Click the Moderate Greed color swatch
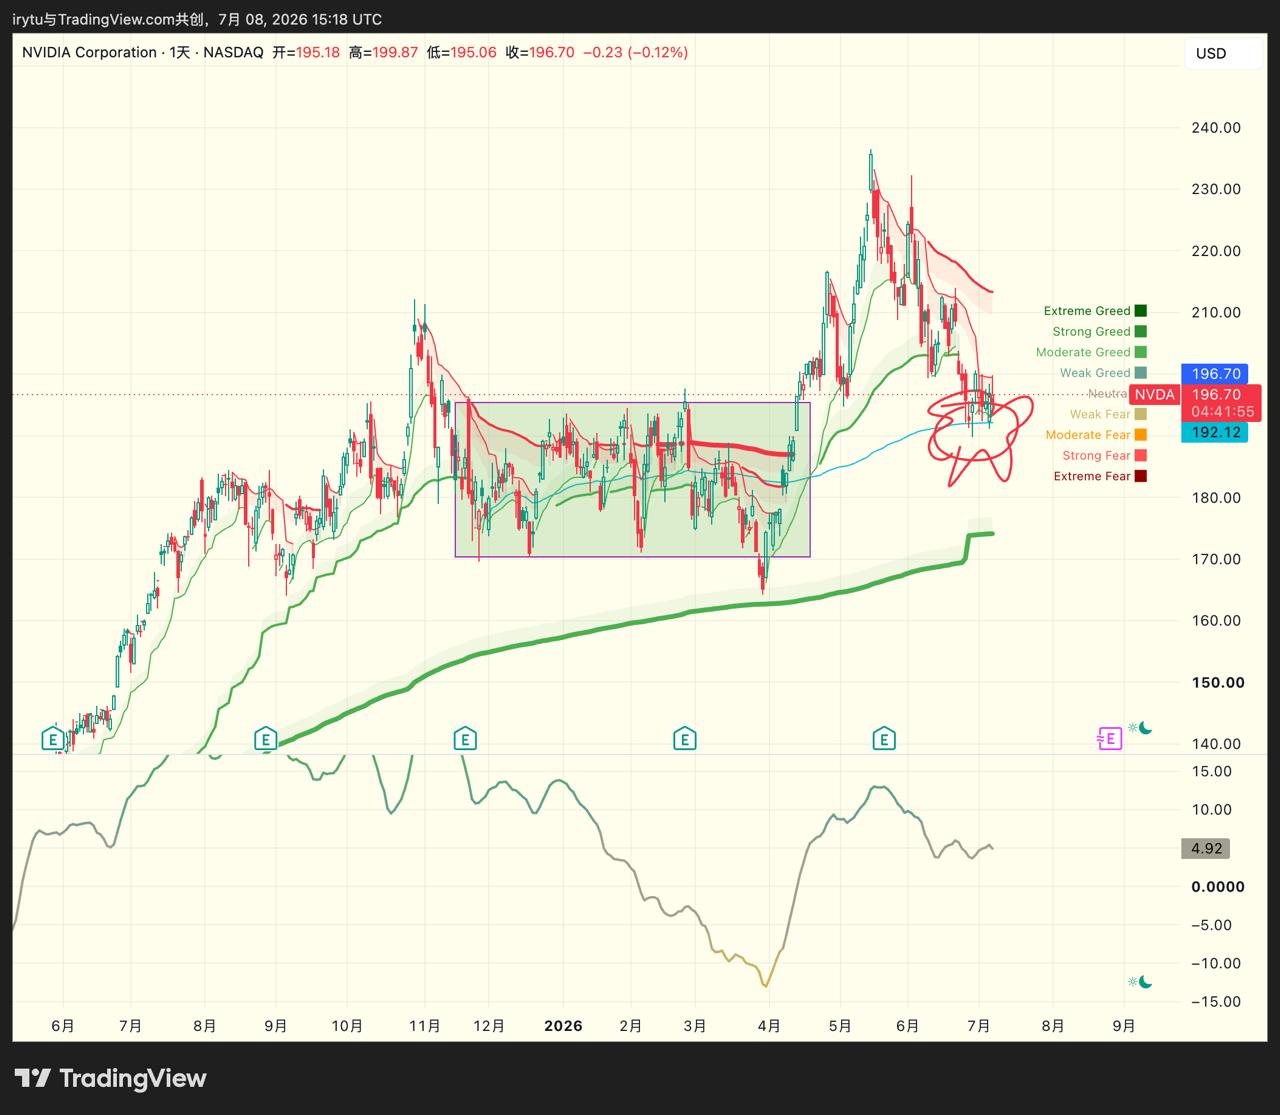The width and height of the screenshot is (1280, 1115). pos(1141,352)
